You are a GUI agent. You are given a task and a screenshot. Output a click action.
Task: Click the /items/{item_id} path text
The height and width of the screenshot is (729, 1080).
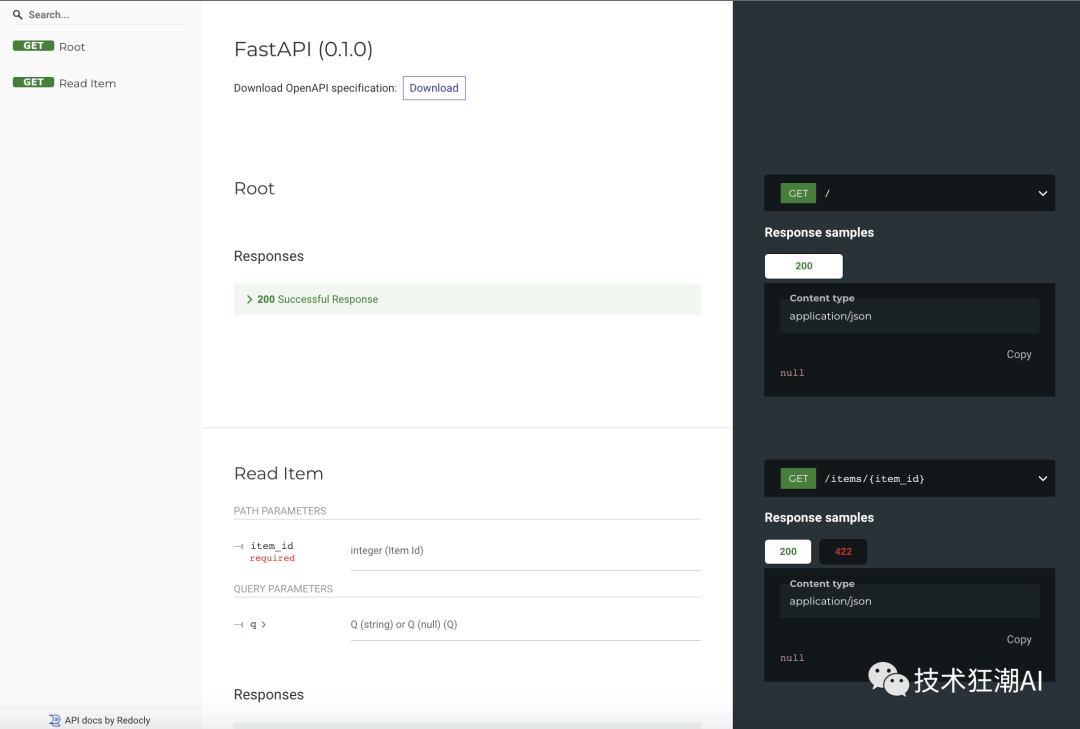tap(874, 479)
